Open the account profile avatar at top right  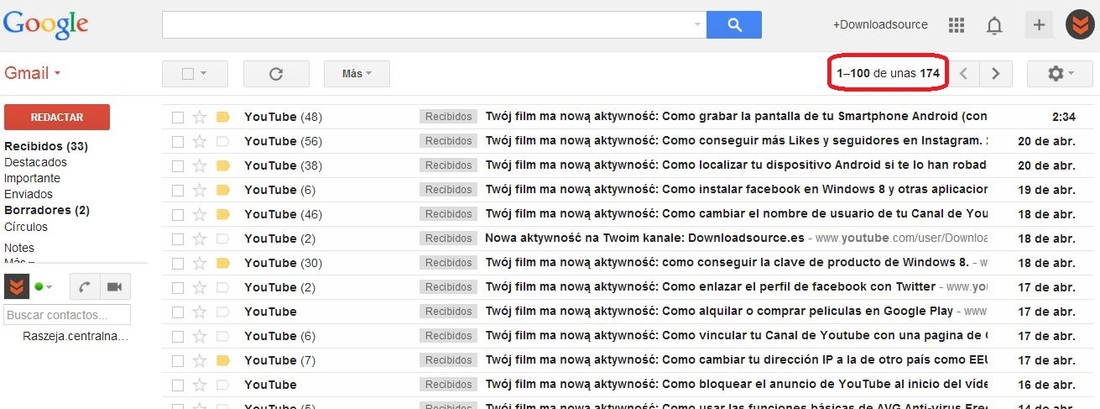(x=1080, y=25)
